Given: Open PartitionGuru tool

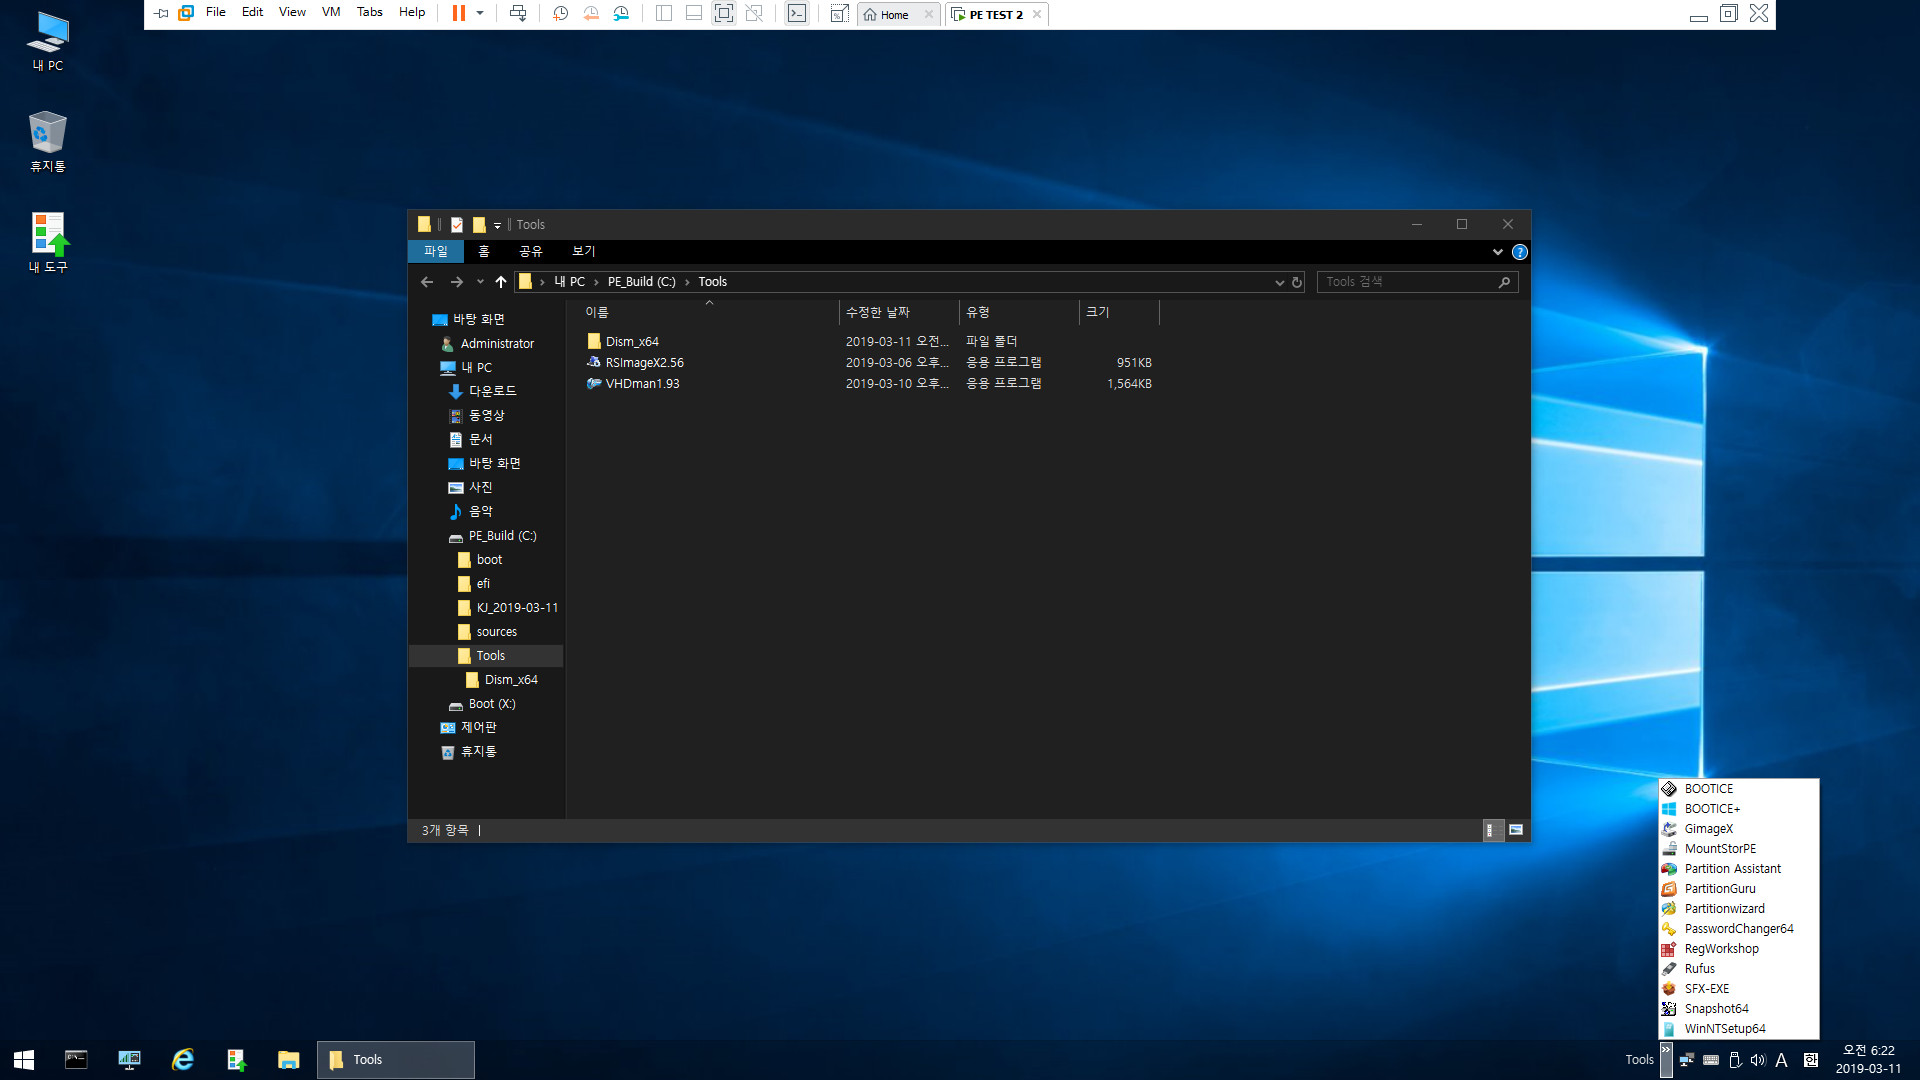Looking at the screenshot, I should point(1720,887).
